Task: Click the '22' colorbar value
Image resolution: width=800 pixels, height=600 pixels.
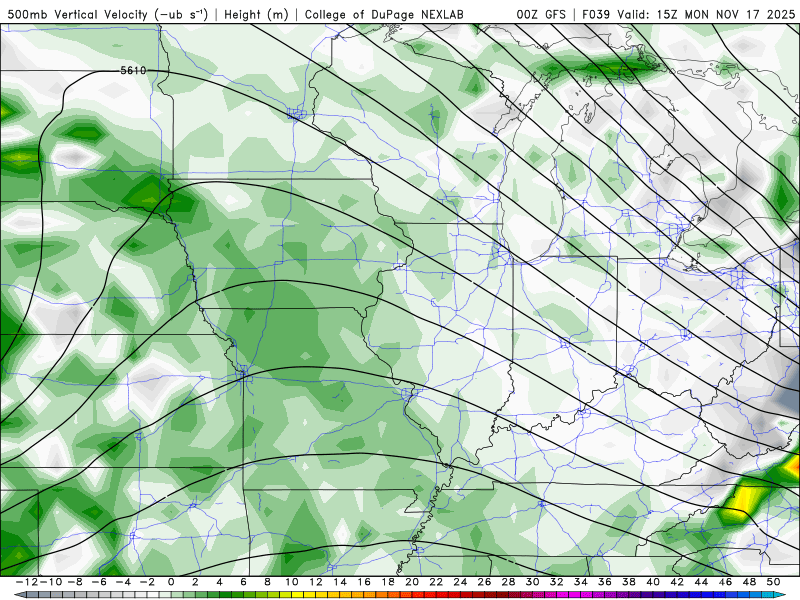Action: [x=436, y=582]
